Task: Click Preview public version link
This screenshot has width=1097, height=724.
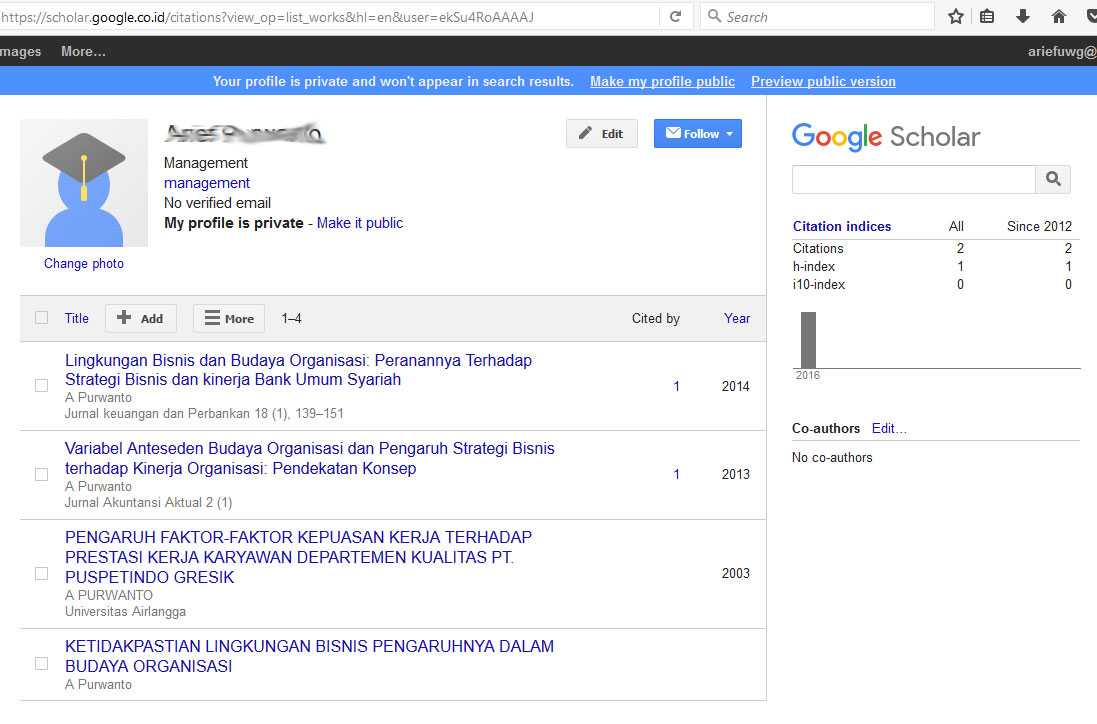Action: [x=823, y=82]
